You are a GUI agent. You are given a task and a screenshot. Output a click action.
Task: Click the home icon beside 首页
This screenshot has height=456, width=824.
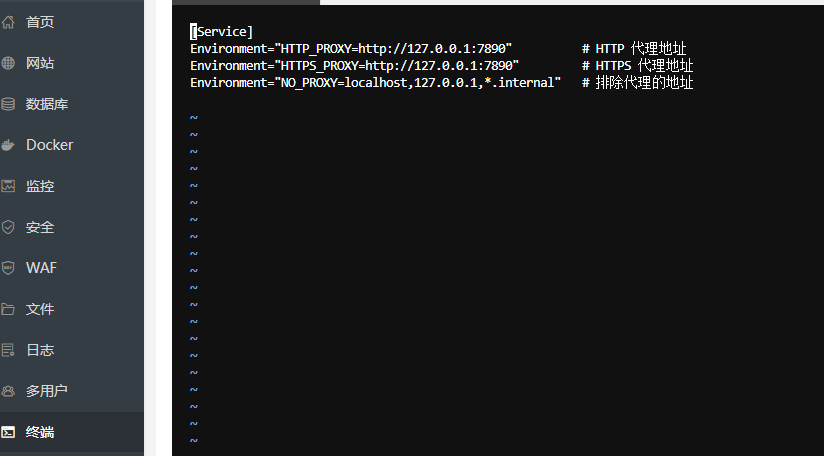coord(8,22)
